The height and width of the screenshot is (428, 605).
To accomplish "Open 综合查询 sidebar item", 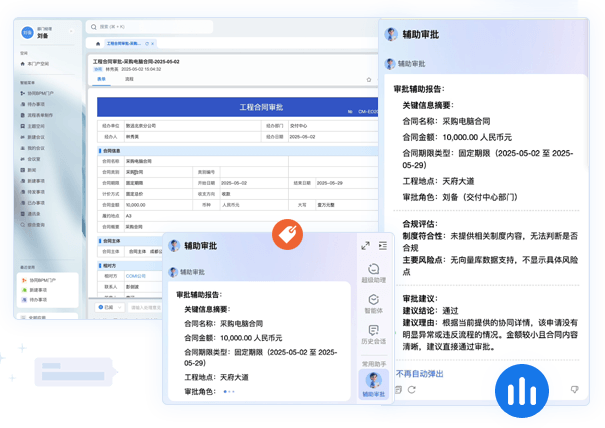I will click(33, 225).
